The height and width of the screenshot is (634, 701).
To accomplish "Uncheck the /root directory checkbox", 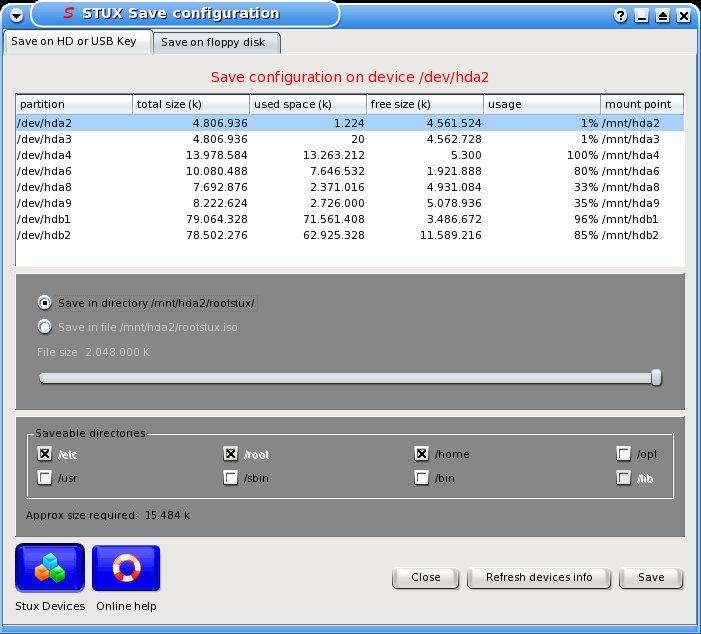I will (x=230, y=454).
